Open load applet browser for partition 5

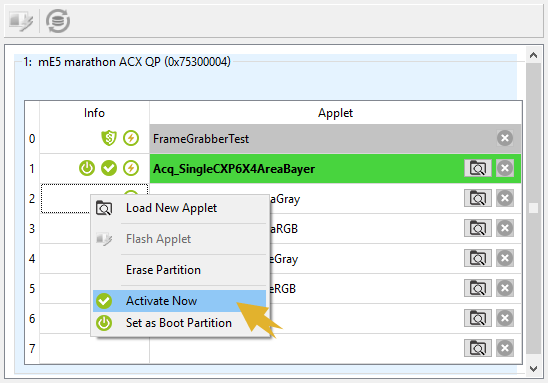click(477, 288)
